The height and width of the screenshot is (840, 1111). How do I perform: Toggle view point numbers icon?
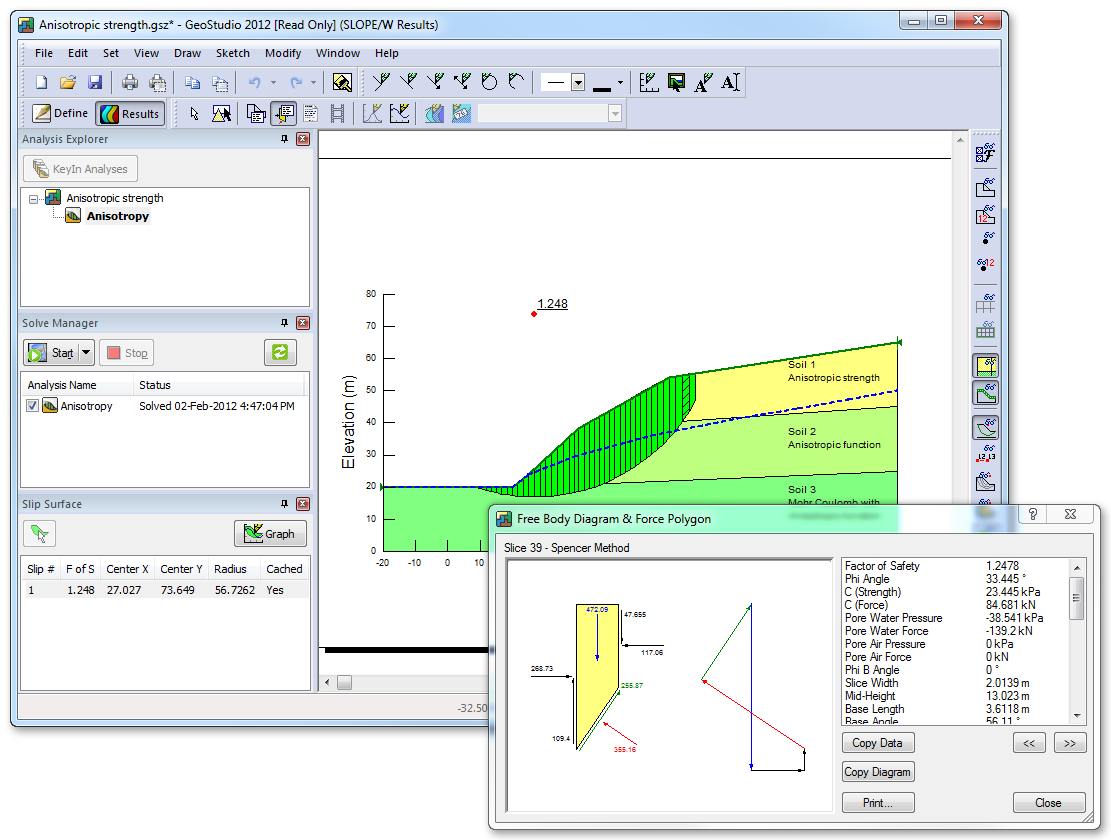pos(986,264)
